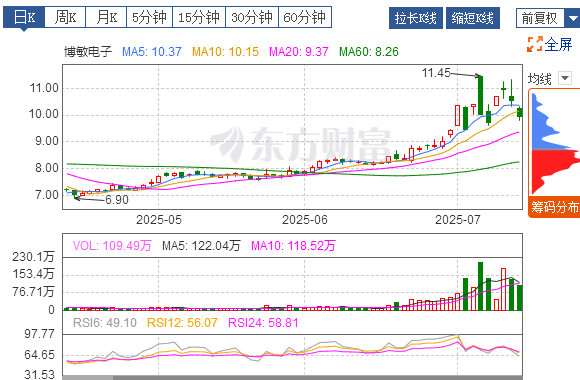Click the 2025-05 date axis label

point(159,220)
